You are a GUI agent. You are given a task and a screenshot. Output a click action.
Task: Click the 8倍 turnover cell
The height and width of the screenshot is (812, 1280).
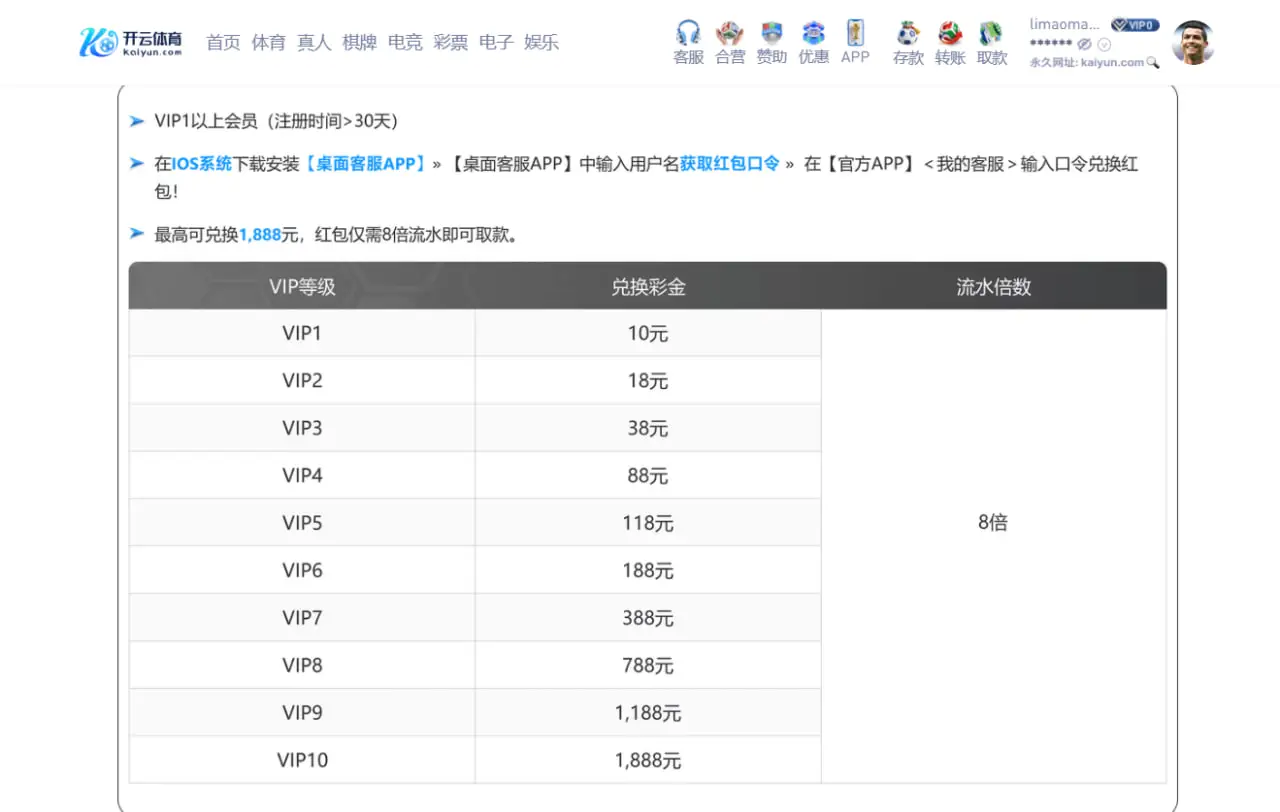(993, 546)
